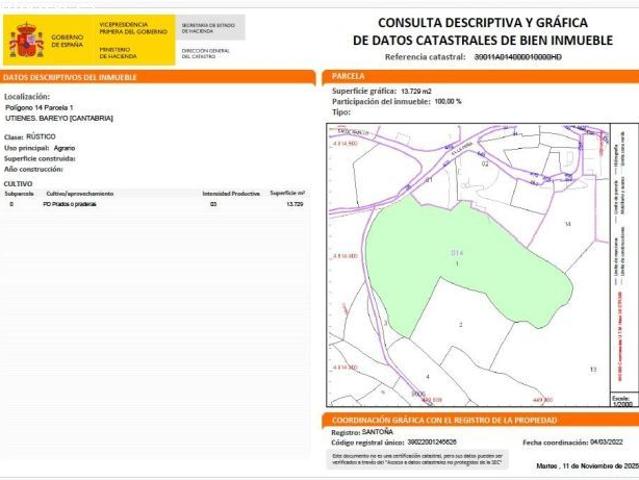
Task: Click the Dirección General del Catastro label
Action: click(x=204, y=53)
